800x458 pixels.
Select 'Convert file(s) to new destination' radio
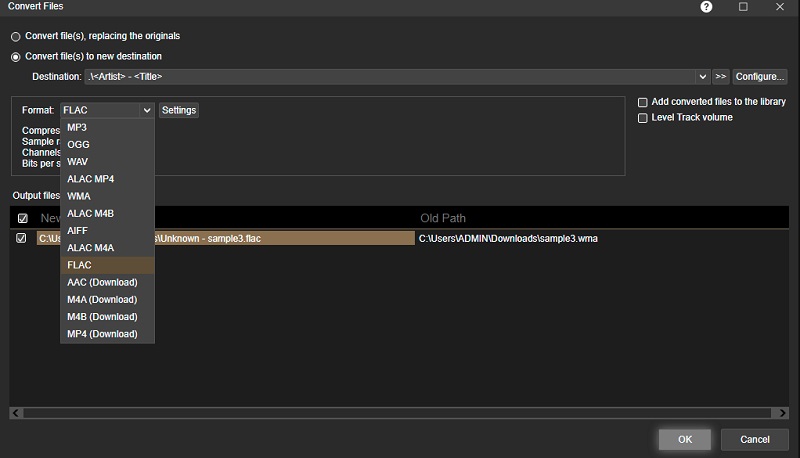coord(16,57)
